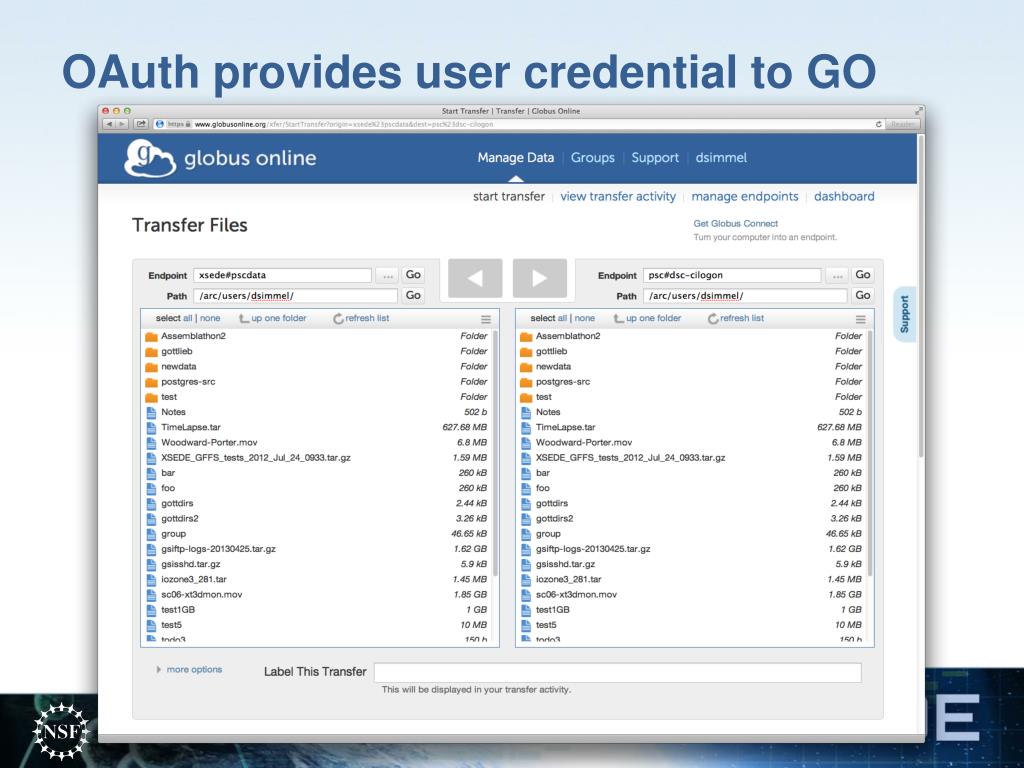Viewport: 1024px width, 768px height.
Task: Click the transfer-right arrow button
Action: pos(539,278)
